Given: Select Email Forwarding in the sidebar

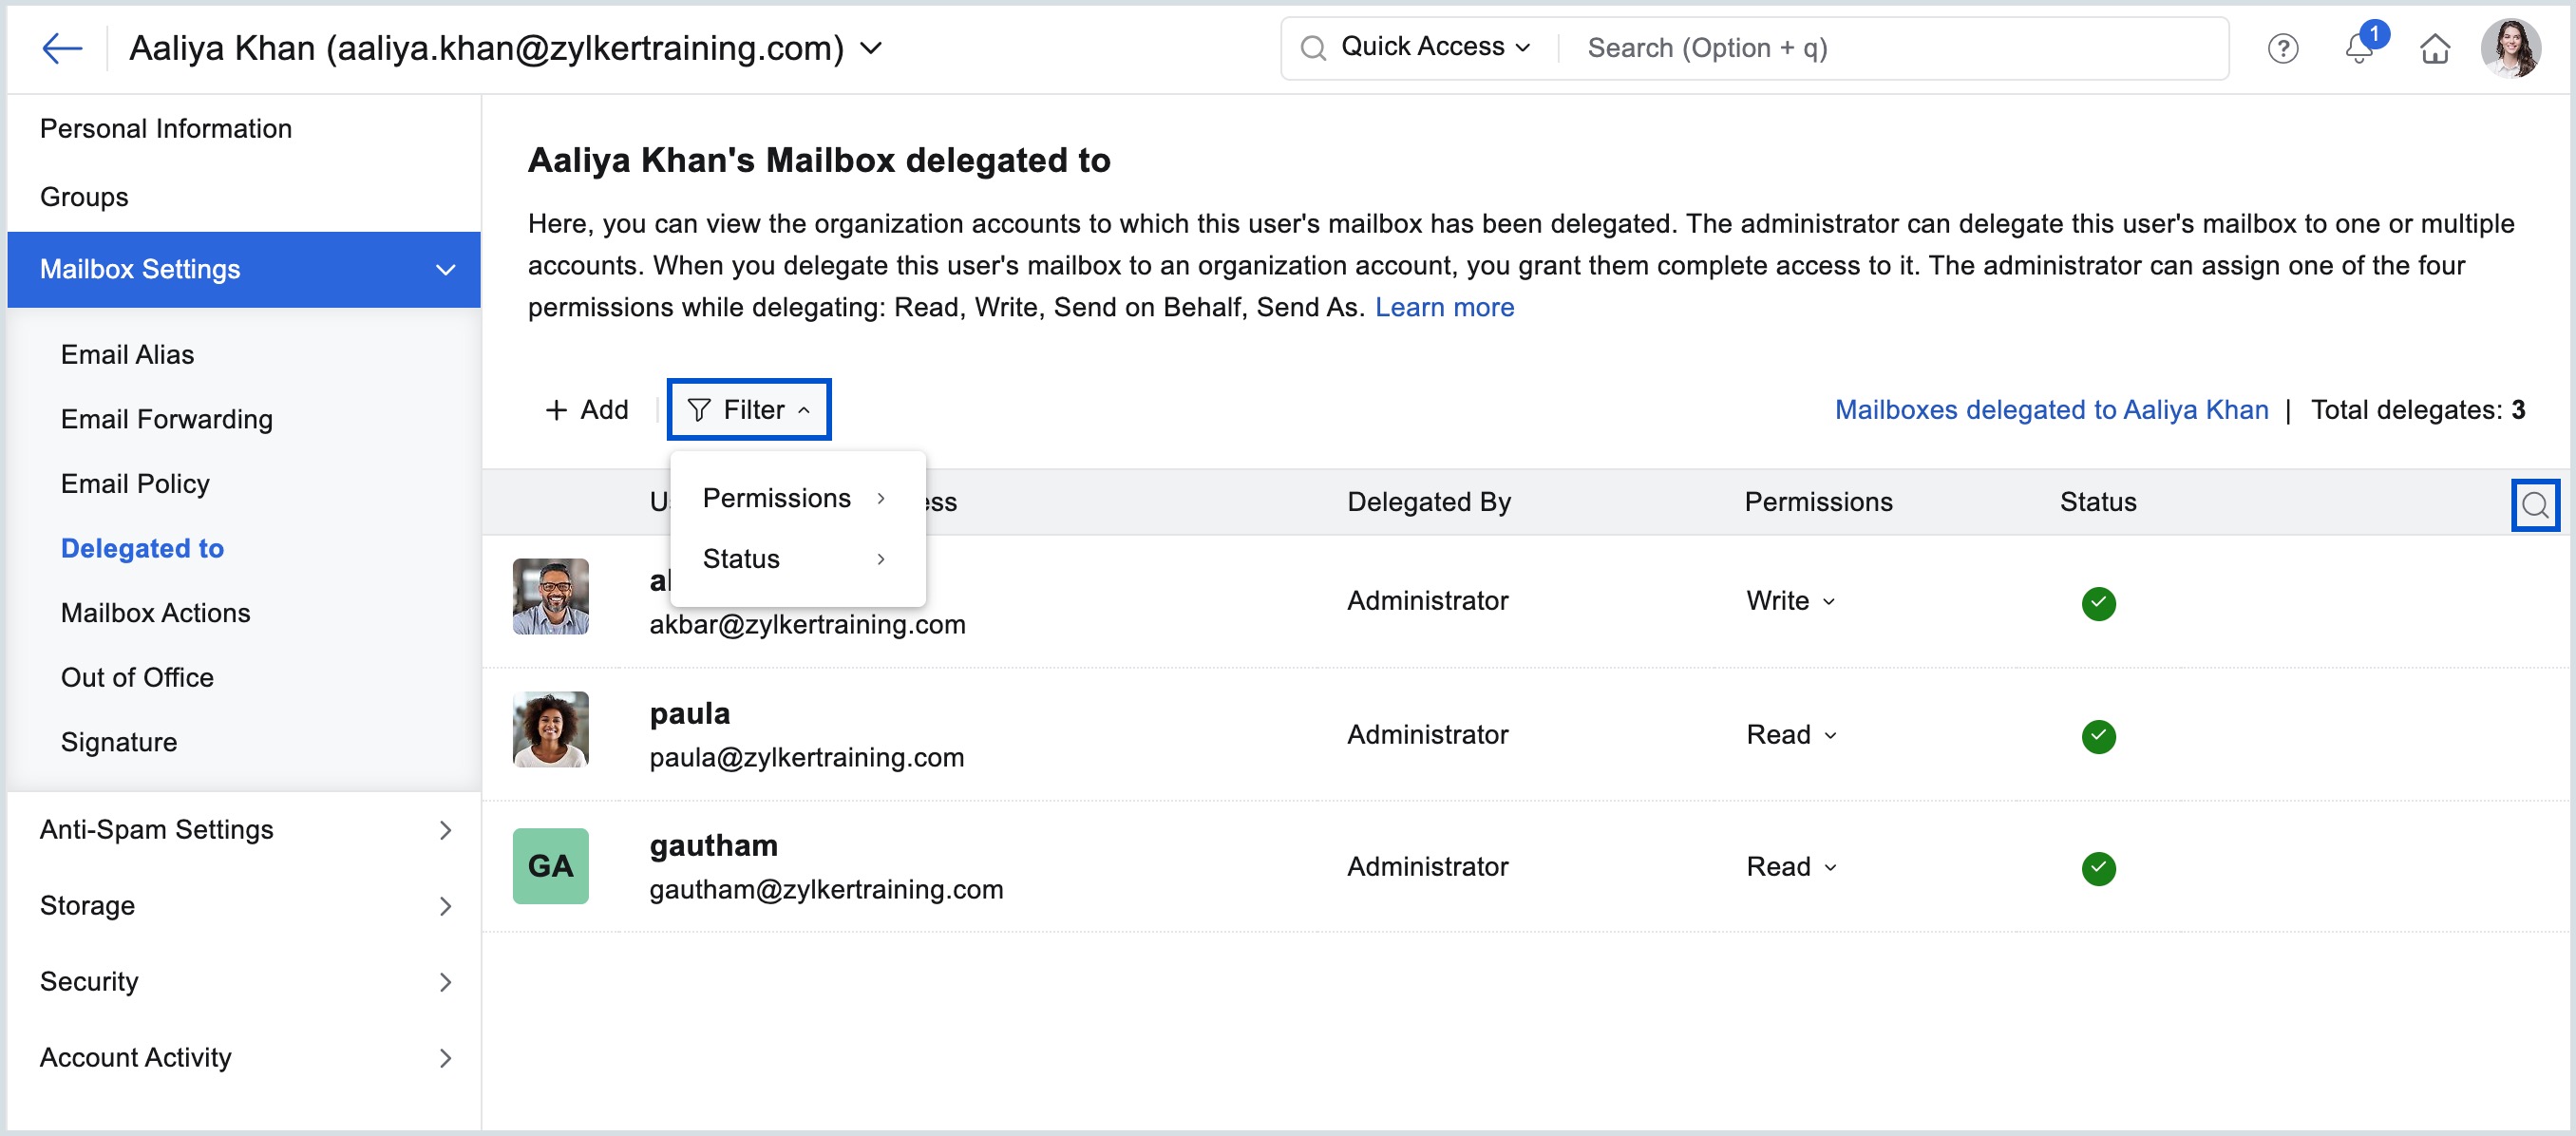Looking at the screenshot, I should tap(166, 419).
